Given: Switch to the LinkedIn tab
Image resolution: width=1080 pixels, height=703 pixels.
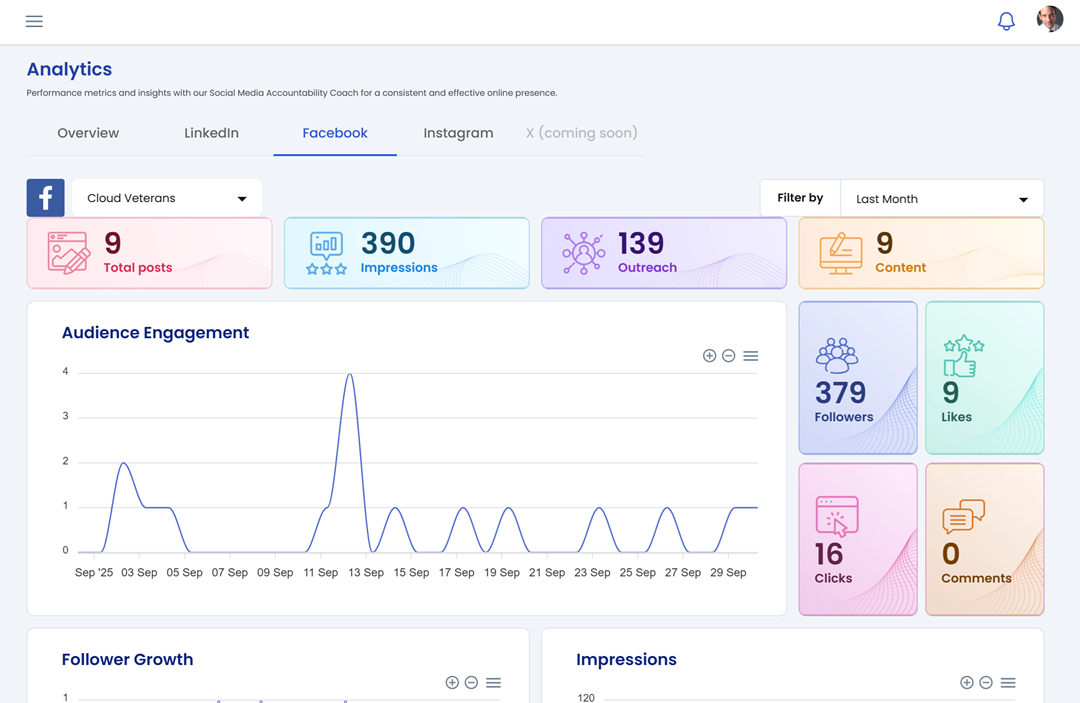Looking at the screenshot, I should click(211, 133).
